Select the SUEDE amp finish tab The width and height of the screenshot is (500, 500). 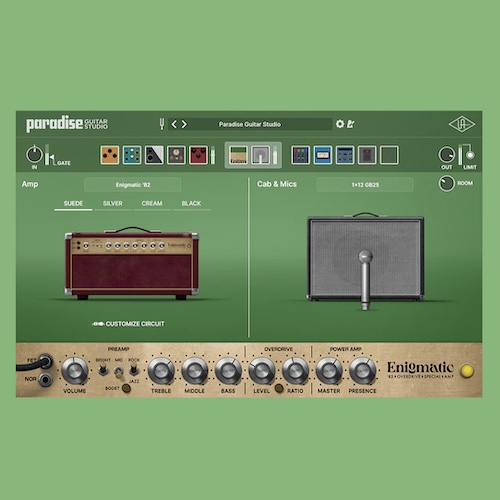[73, 204]
